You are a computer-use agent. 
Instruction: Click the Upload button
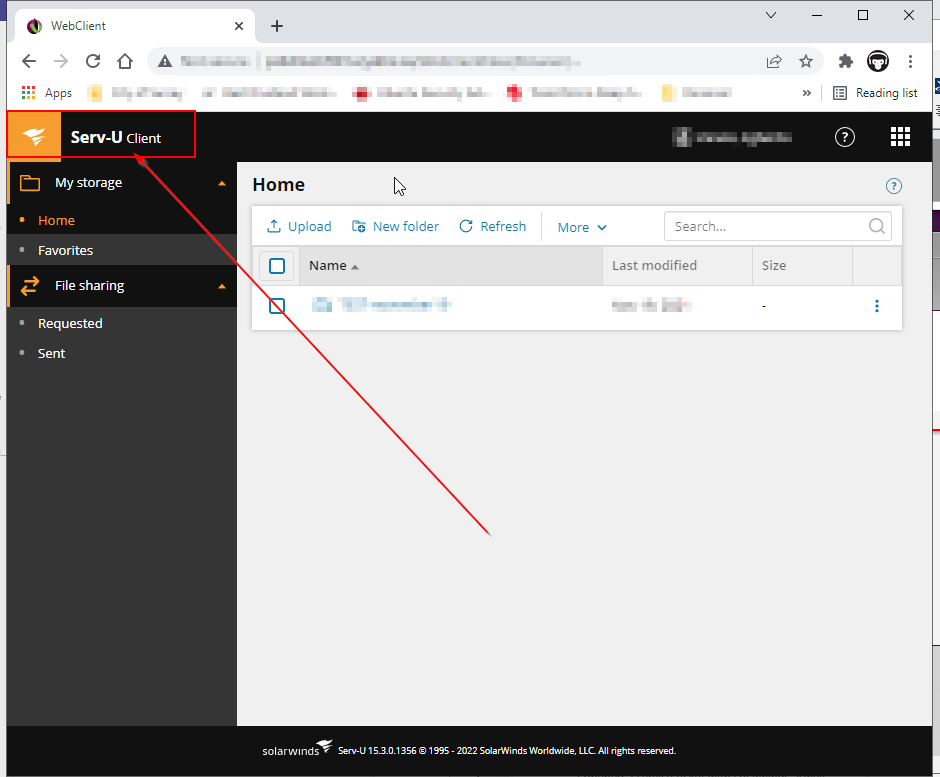pyautogui.click(x=299, y=226)
